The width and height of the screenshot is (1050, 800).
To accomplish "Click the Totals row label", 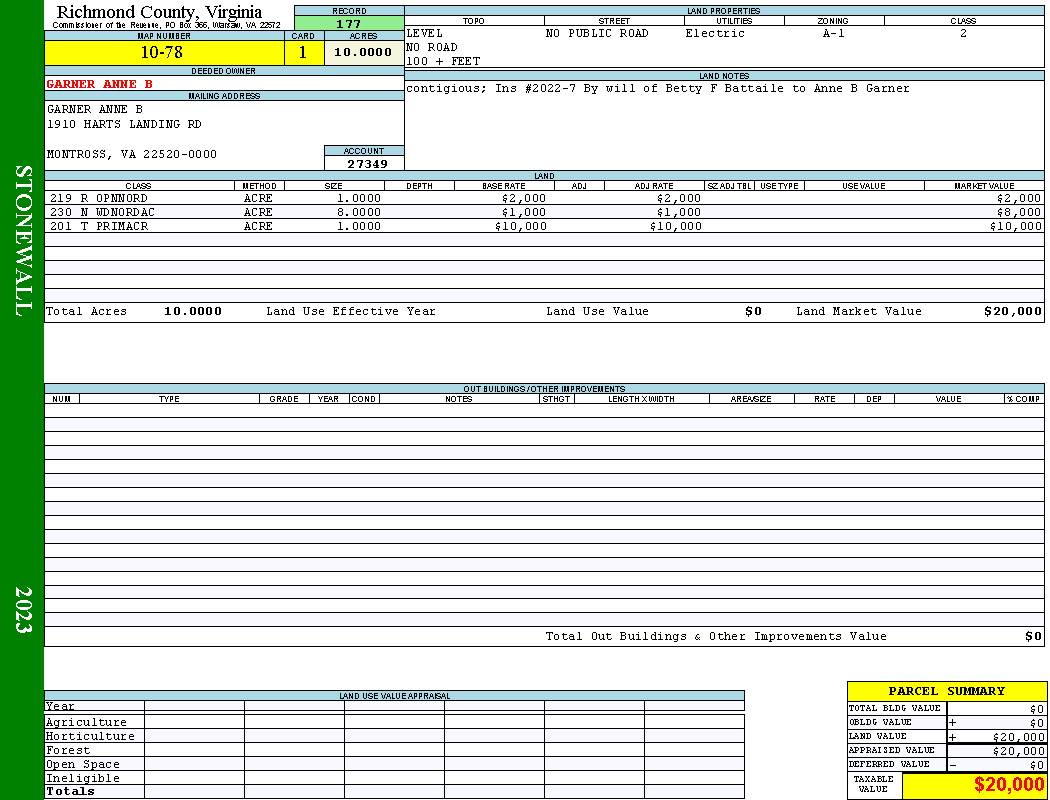I will pyautogui.click(x=70, y=791).
